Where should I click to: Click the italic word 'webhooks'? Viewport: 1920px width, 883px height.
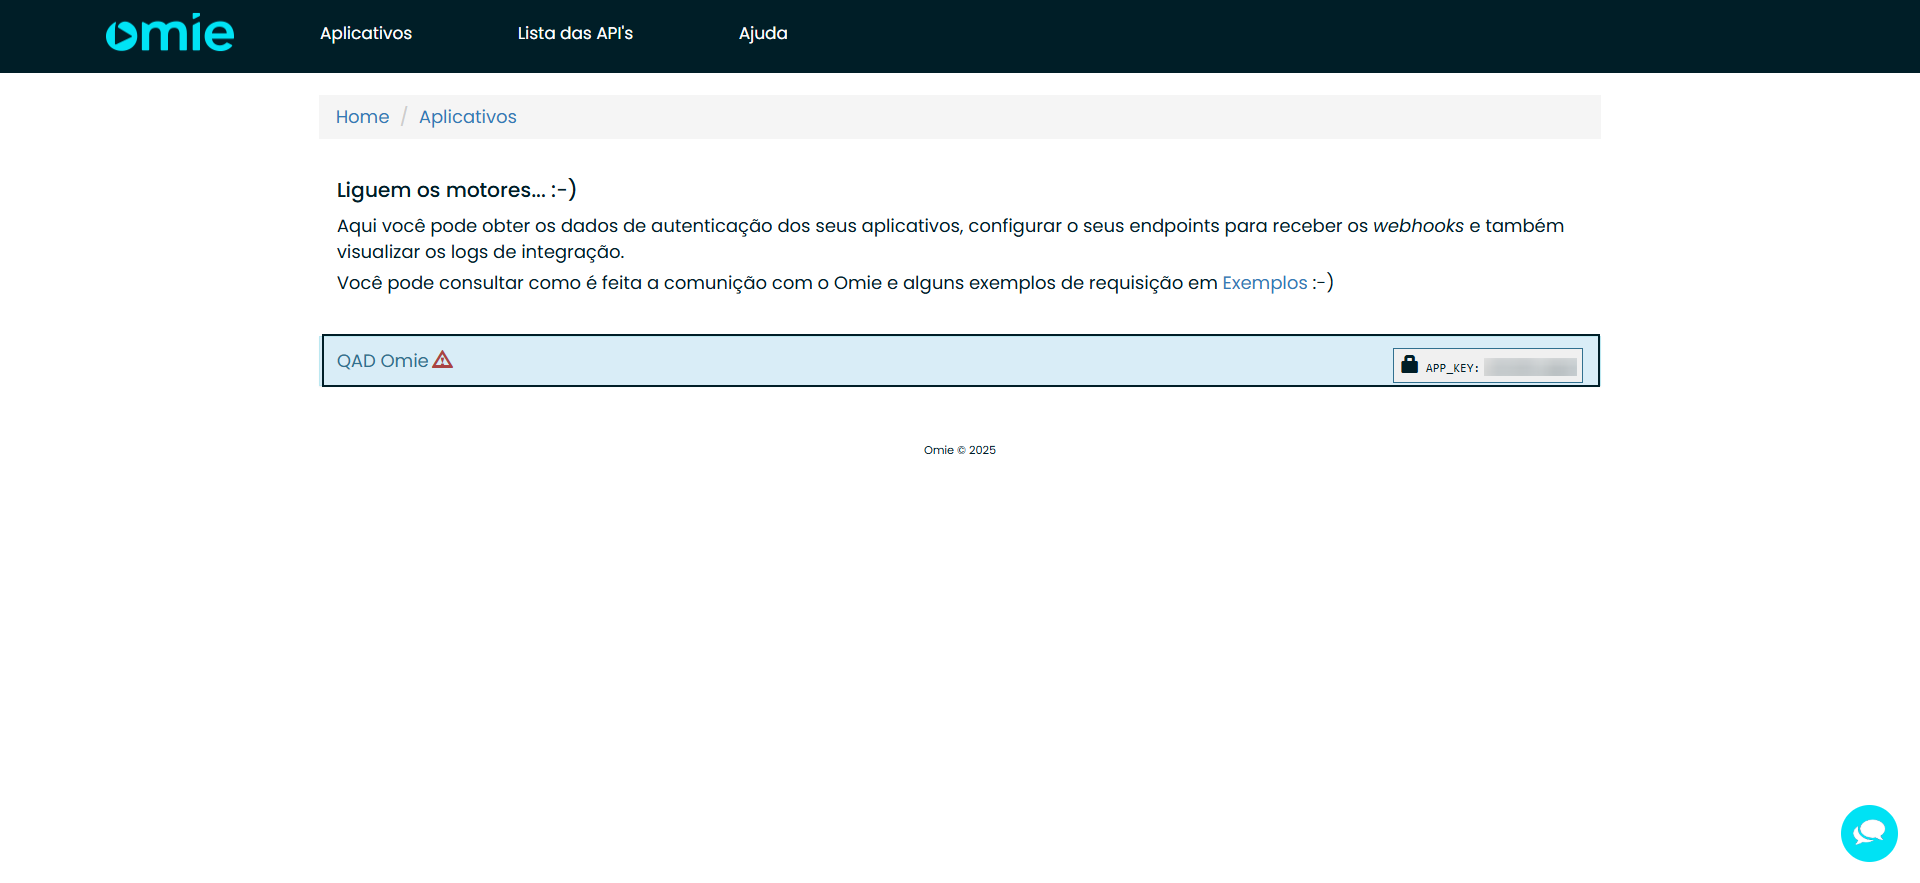coord(1418,226)
